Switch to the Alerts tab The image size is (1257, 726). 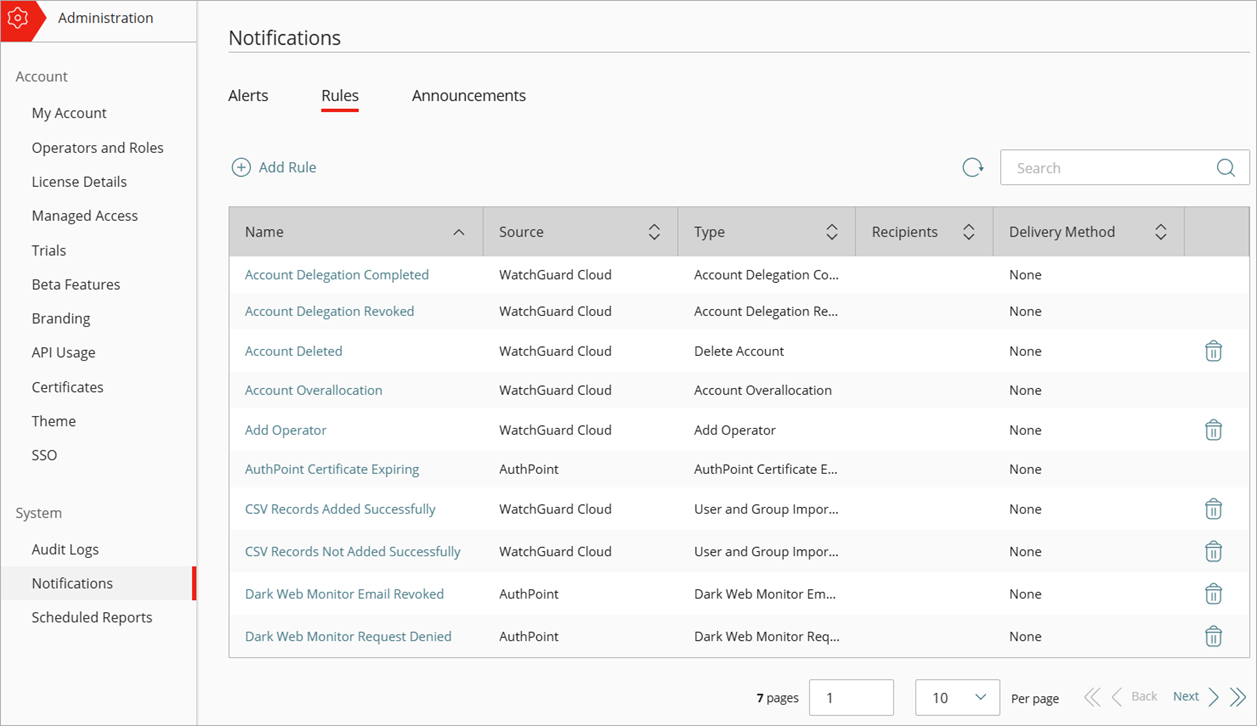coord(248,95)
